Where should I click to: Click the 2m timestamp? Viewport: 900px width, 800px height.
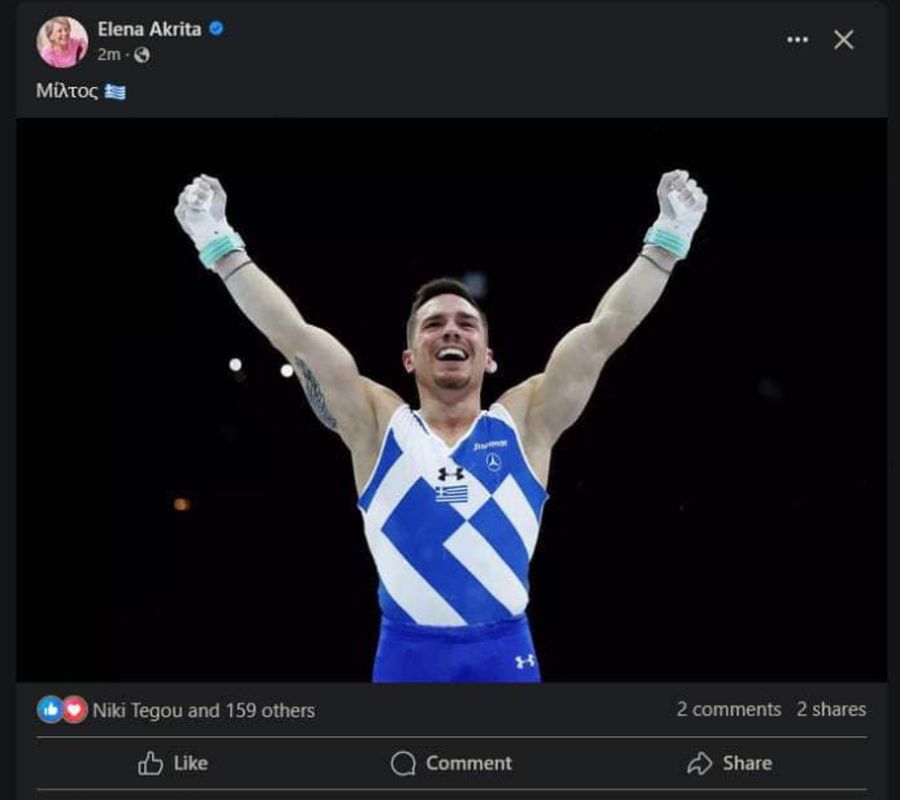tap(108, 56)
